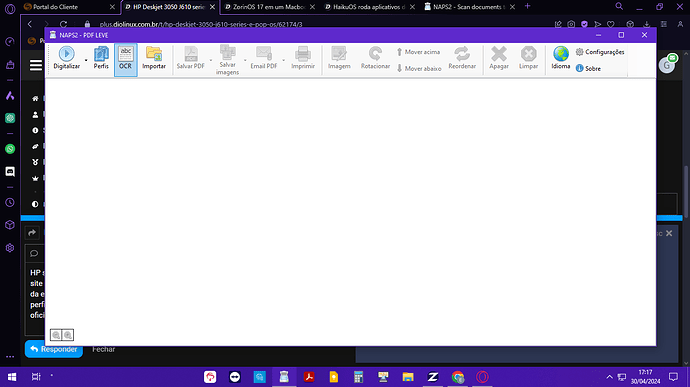Expand the Email PDF dropdown arrow

coord(283,60)
